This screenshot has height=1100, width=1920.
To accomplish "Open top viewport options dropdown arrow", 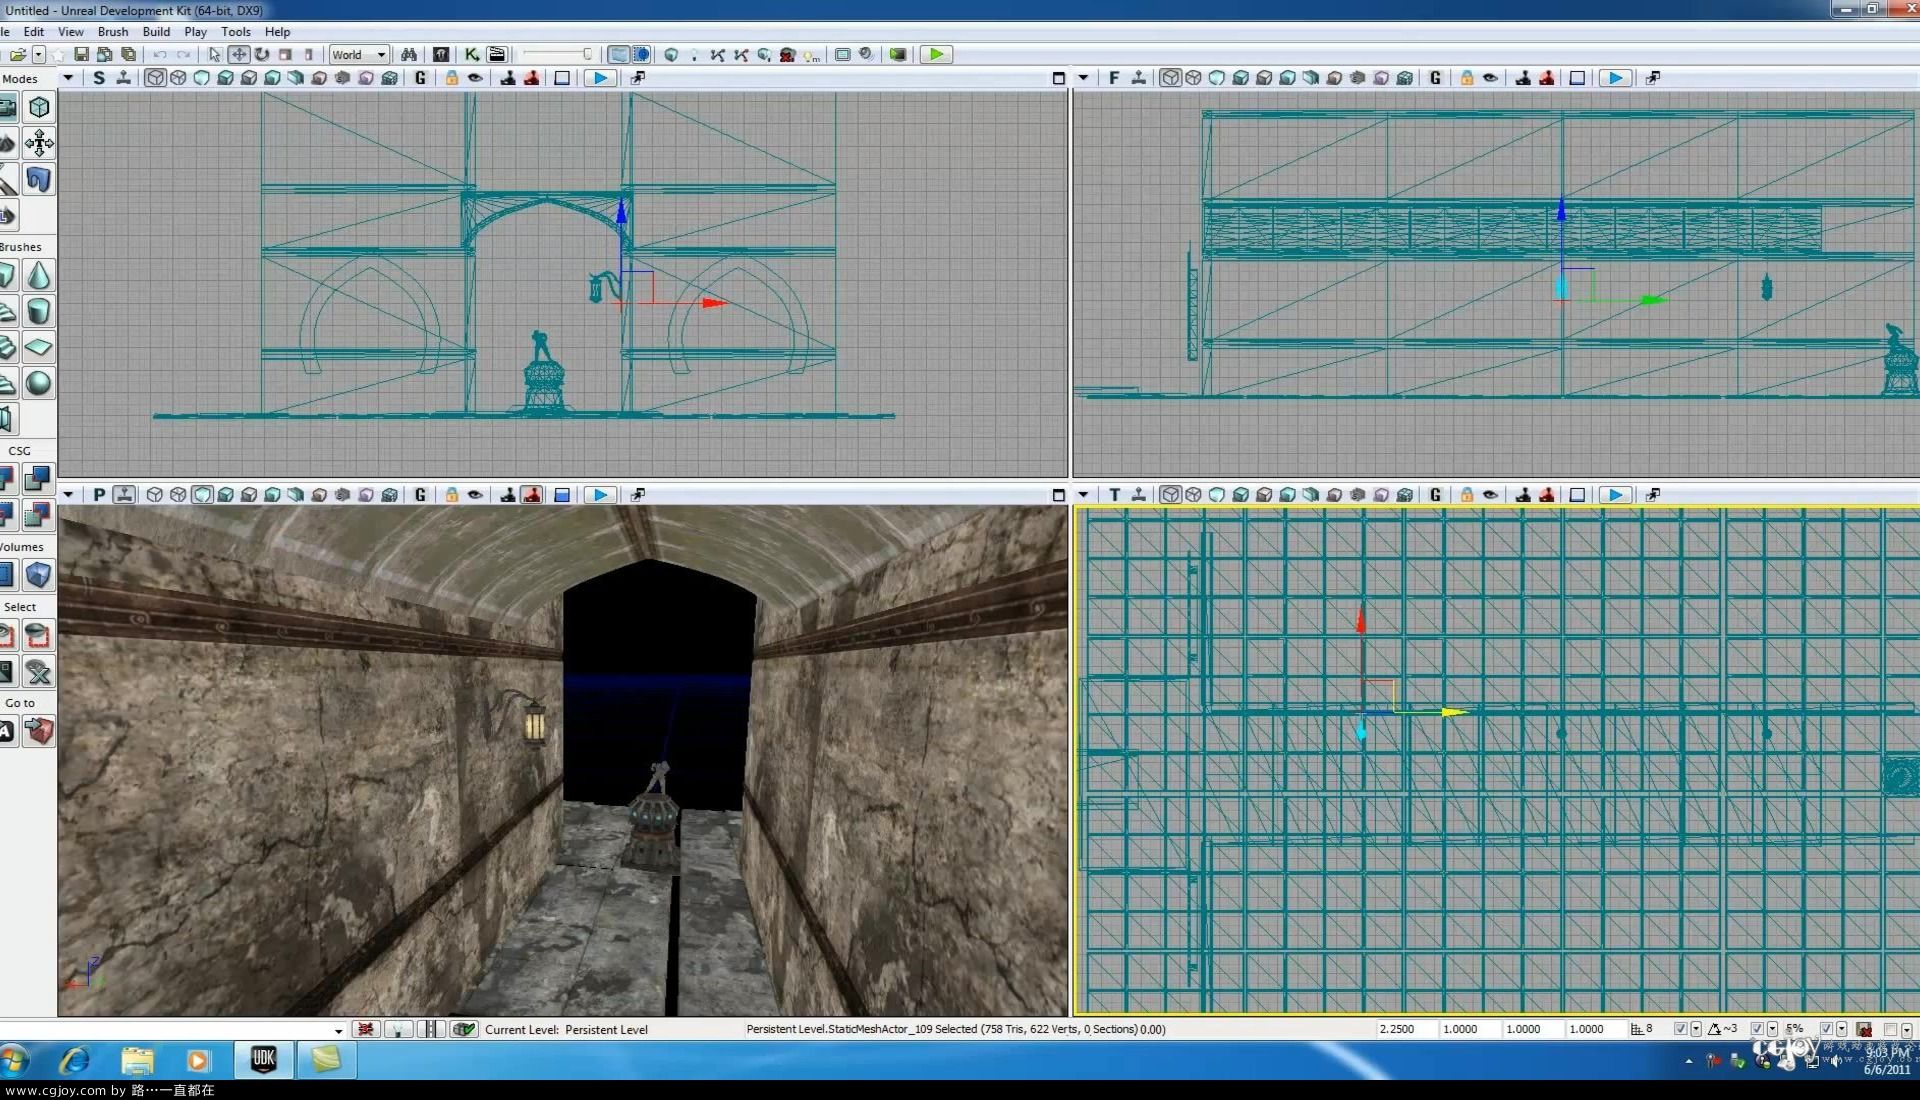I will tap(1083, 495).
